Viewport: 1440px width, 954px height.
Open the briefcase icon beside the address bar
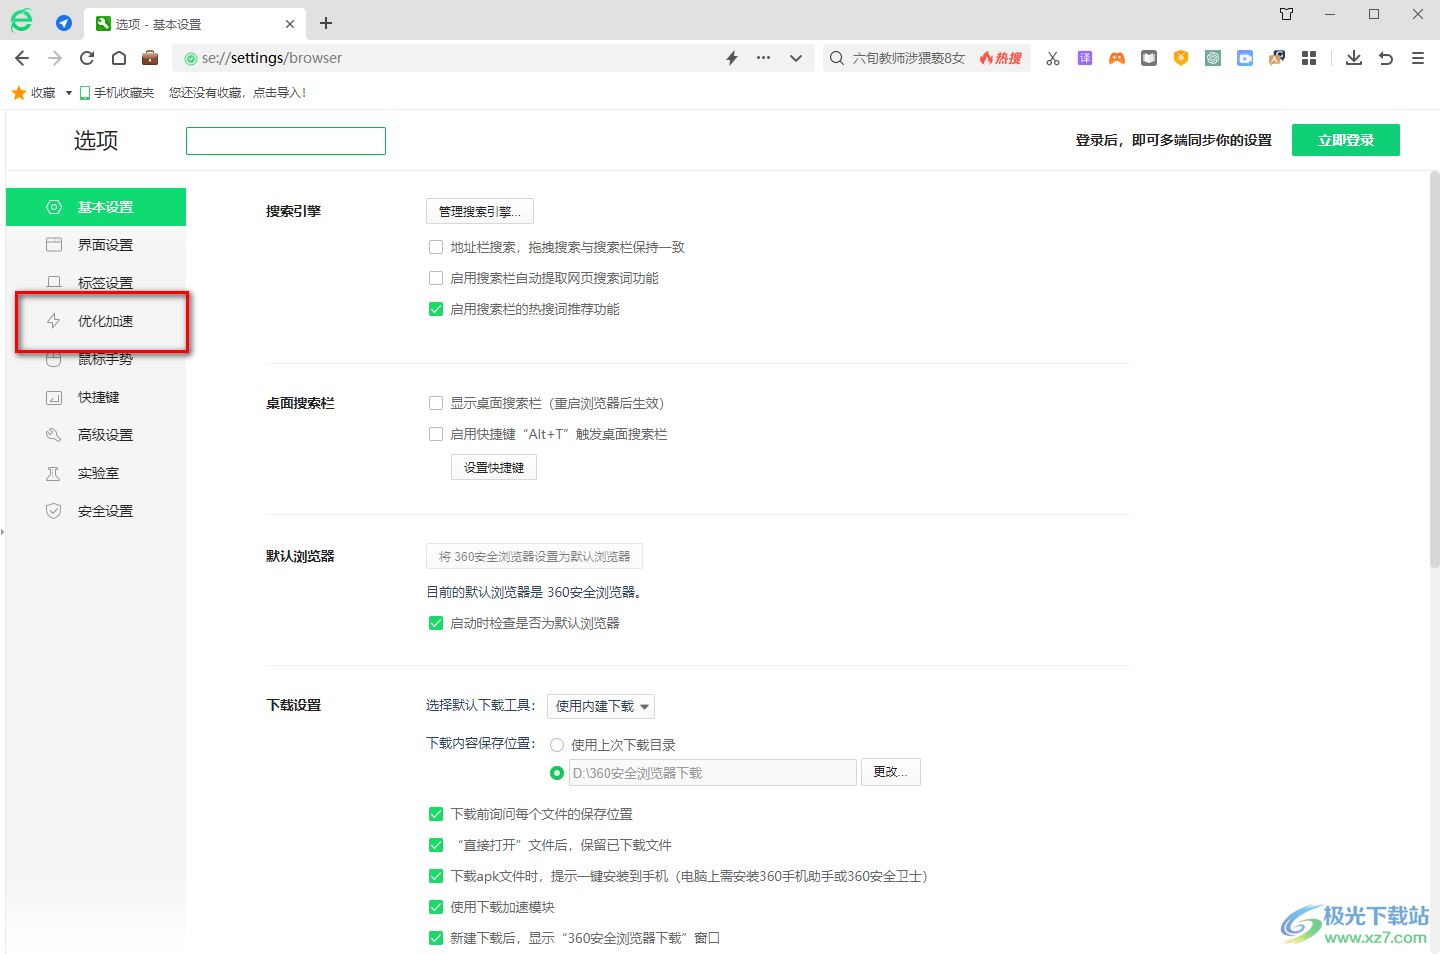[150, 58]
